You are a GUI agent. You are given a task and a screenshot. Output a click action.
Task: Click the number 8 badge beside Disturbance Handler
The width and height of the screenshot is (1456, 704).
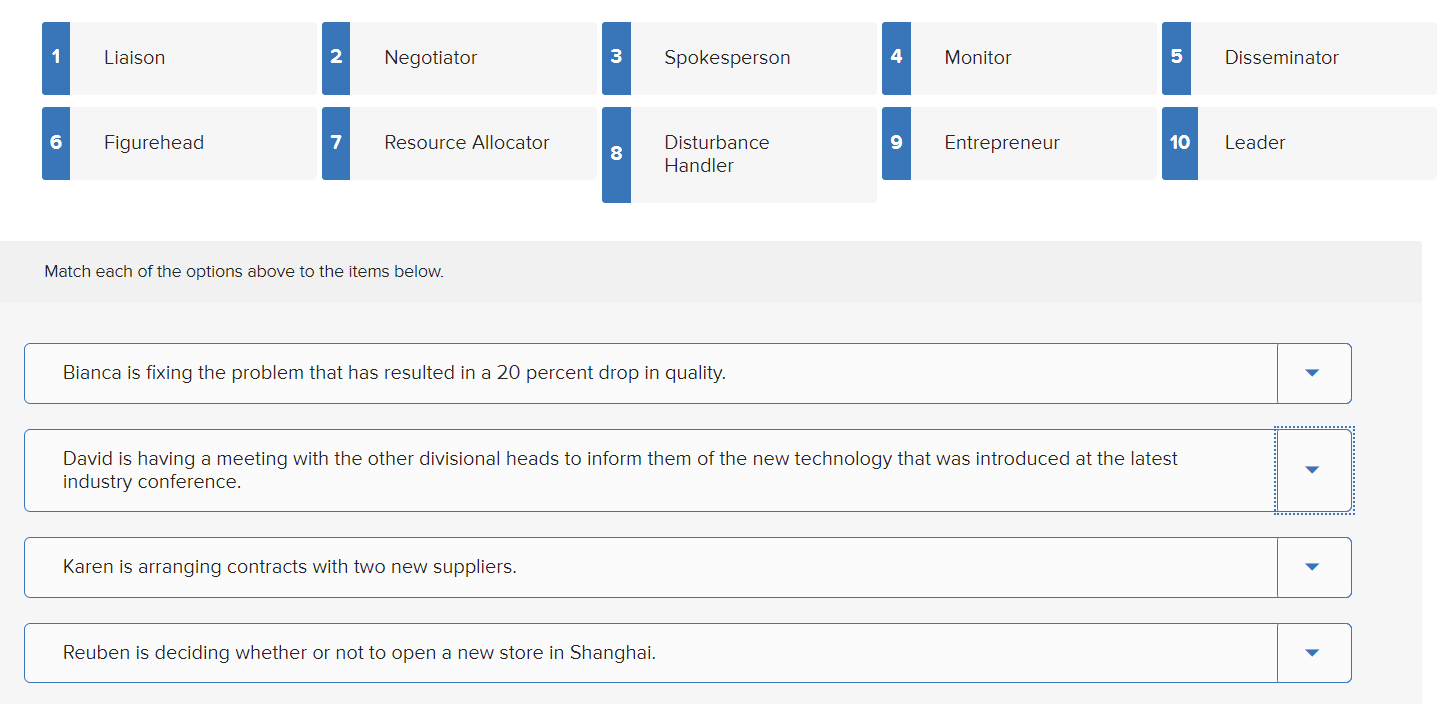coord(616,154)
